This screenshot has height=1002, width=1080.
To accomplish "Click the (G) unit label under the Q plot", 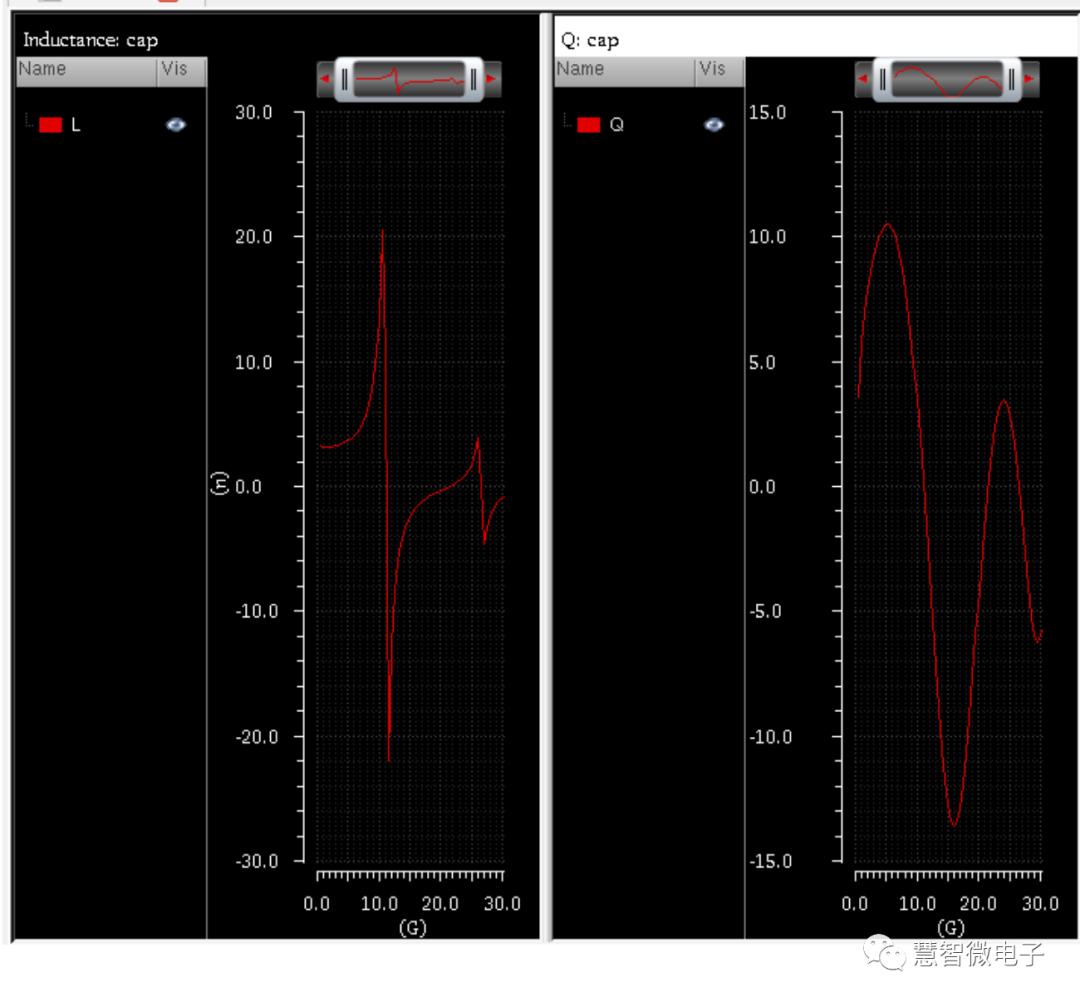I will coord(951,928).
